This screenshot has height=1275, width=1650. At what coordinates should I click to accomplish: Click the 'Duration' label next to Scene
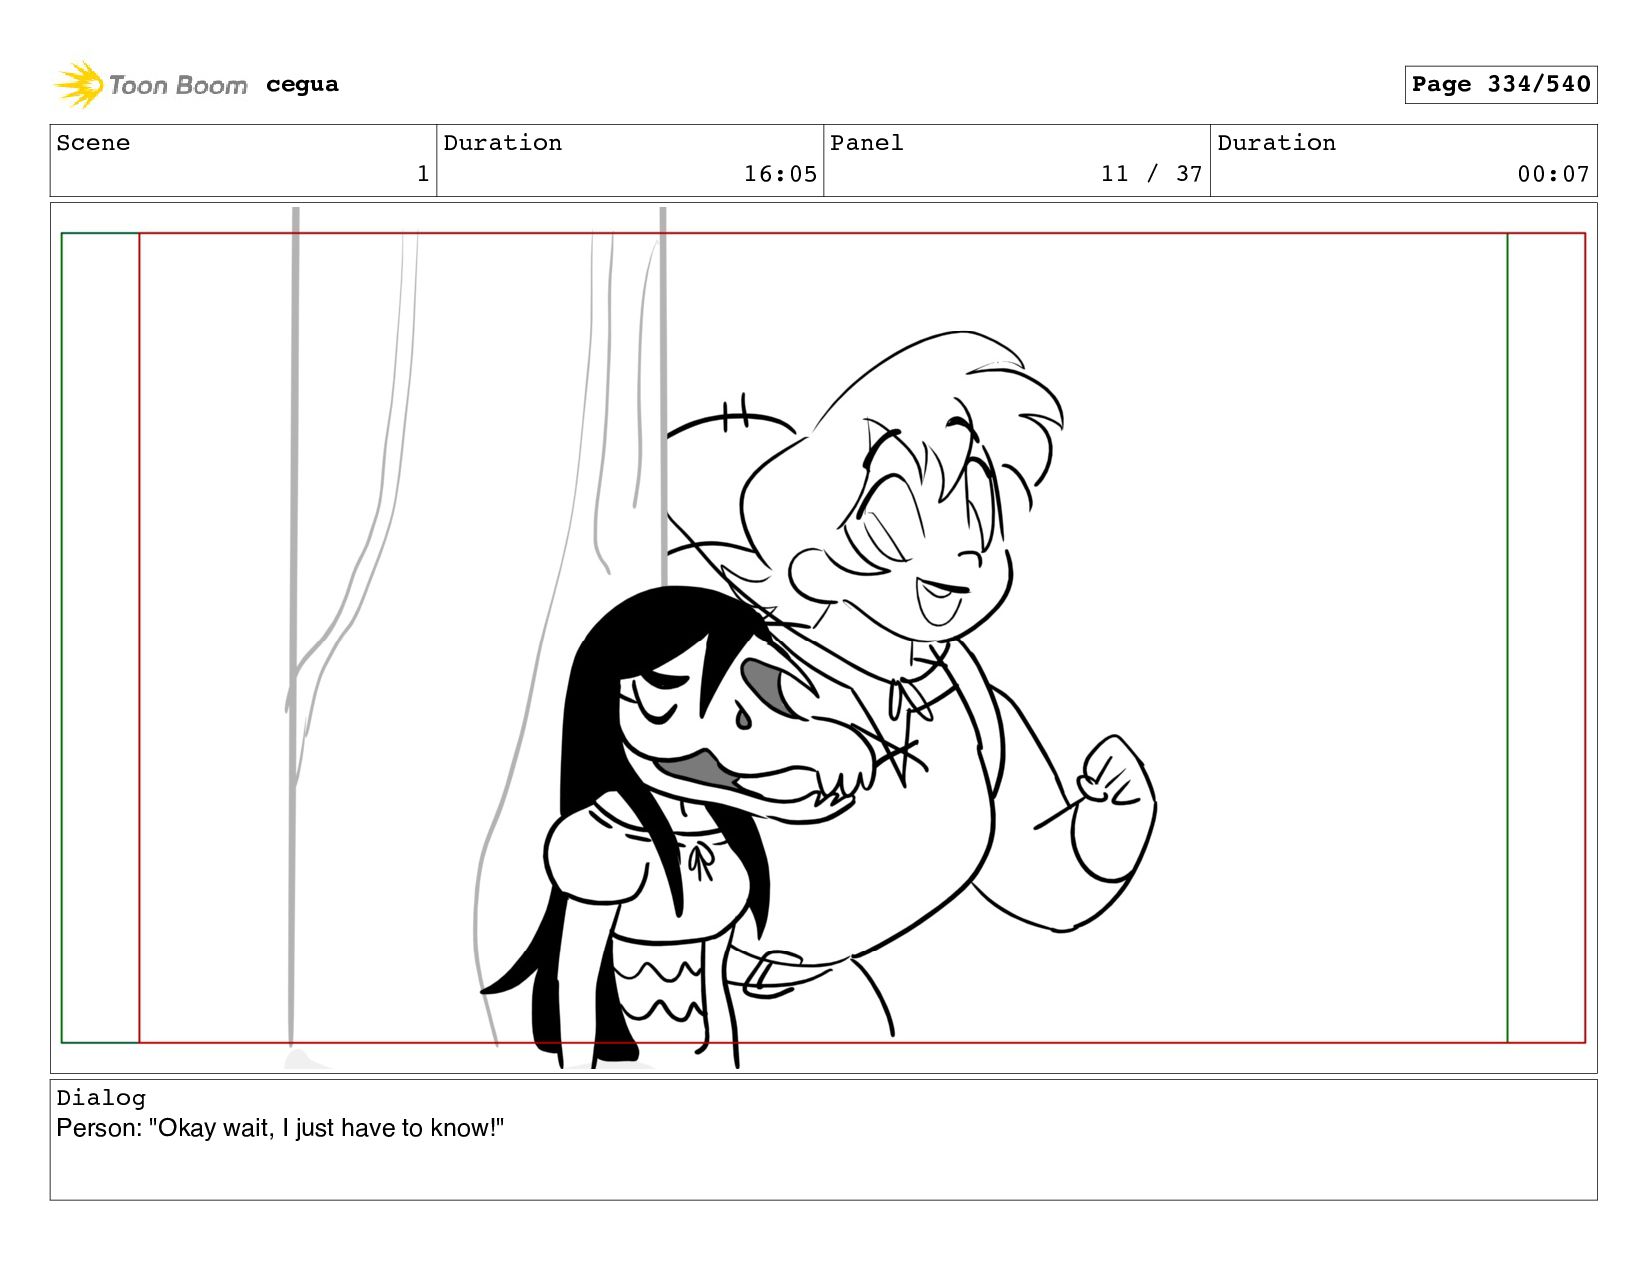pos(503,143)
